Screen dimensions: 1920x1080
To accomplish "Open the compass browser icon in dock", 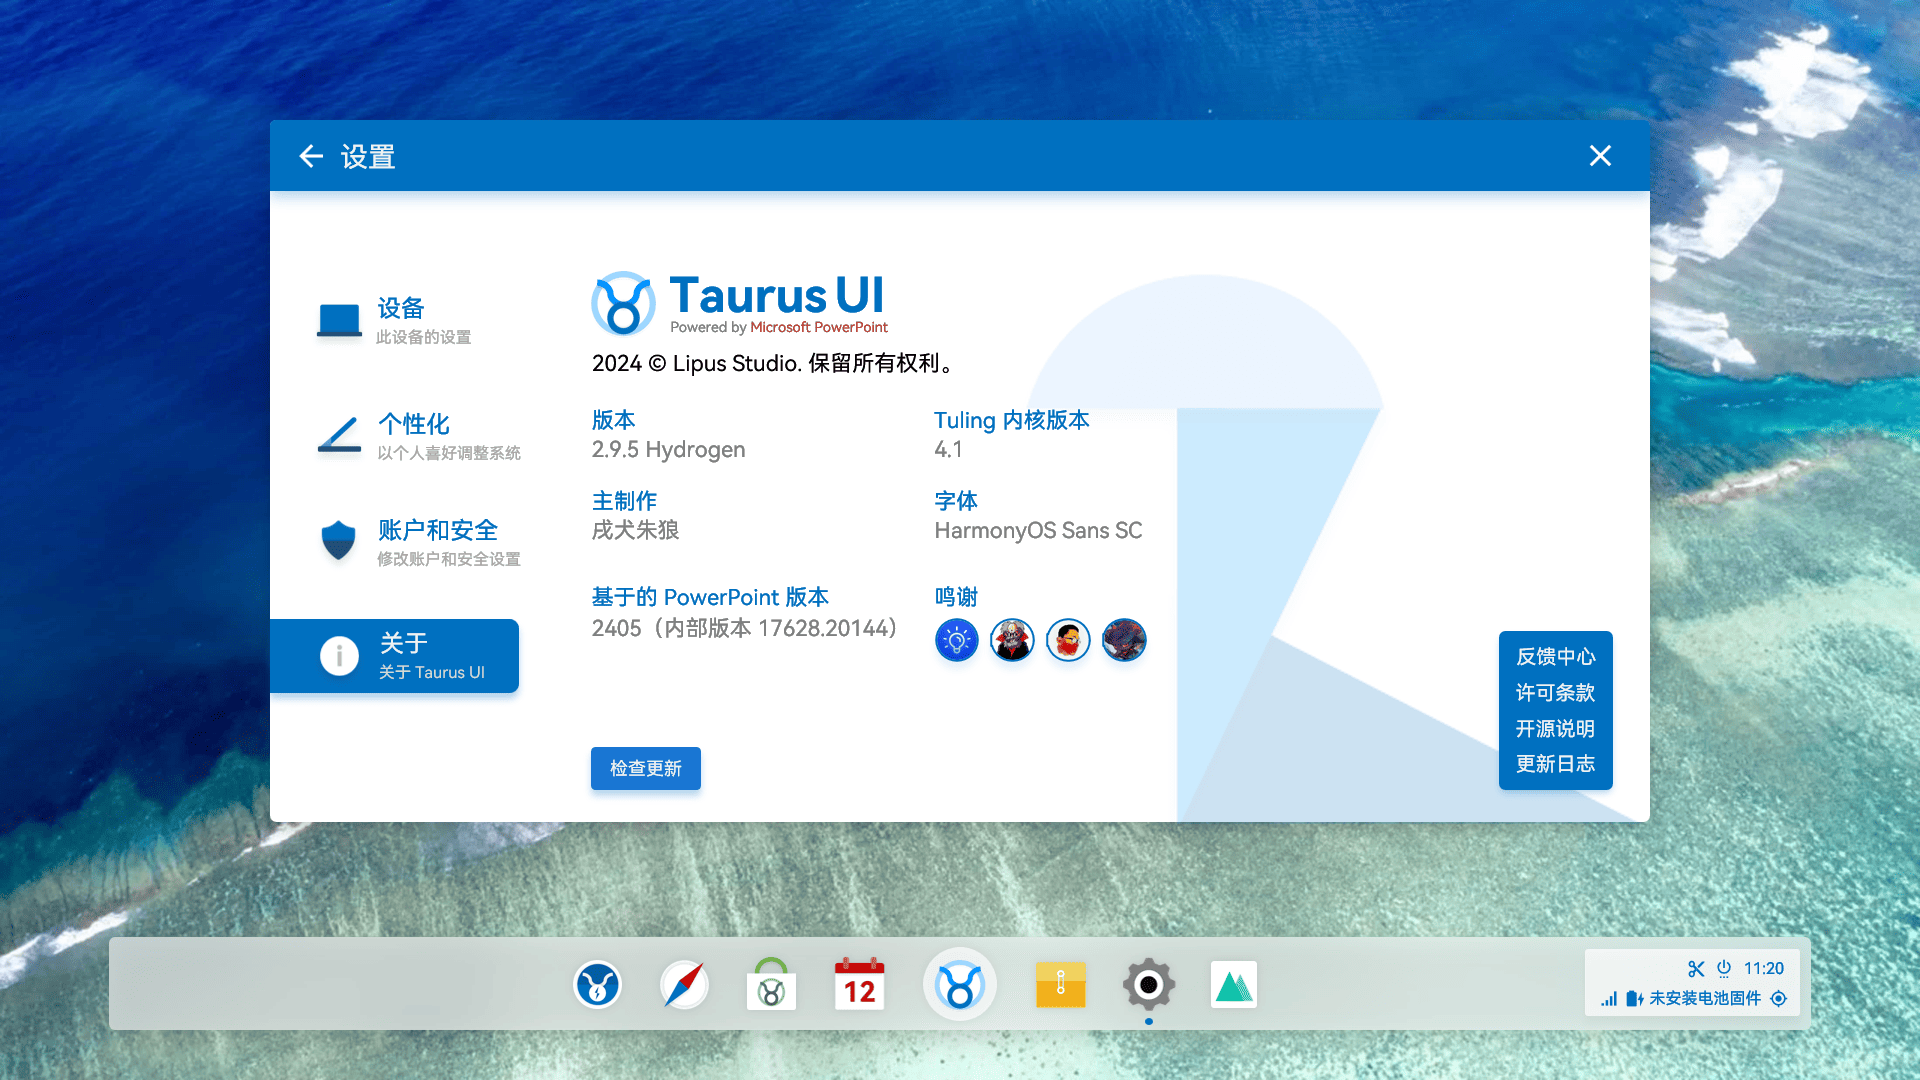I will (x=684, y=985).
